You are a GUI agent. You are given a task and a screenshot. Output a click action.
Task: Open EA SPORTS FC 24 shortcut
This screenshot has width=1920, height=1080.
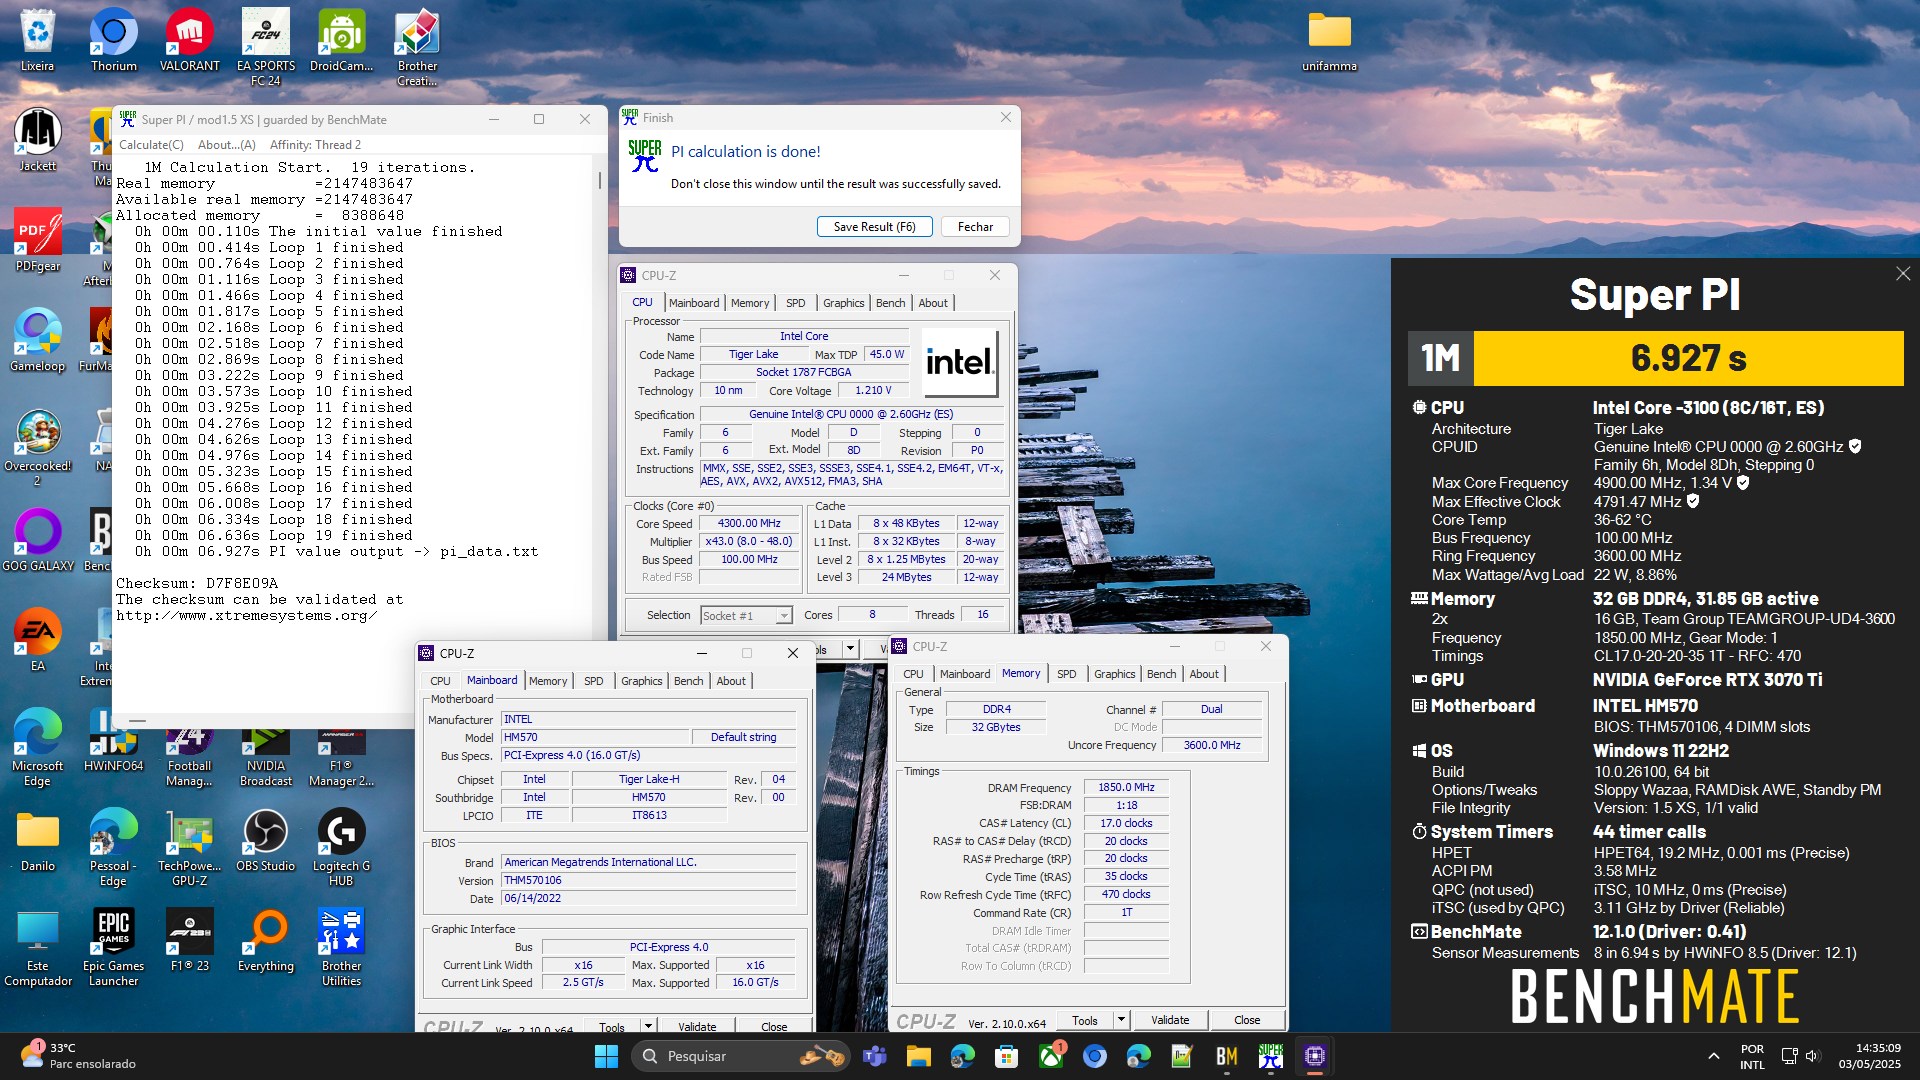[x=266, y=46]
